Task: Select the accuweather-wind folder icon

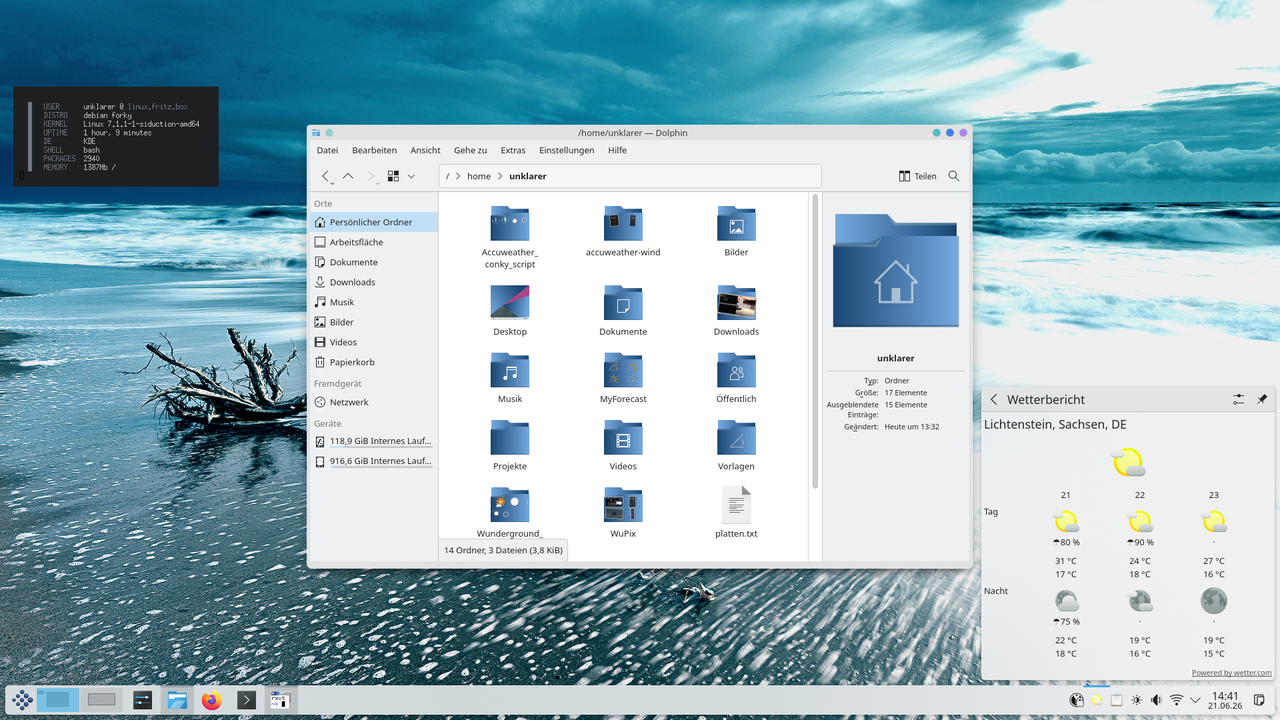Action: 623,223
